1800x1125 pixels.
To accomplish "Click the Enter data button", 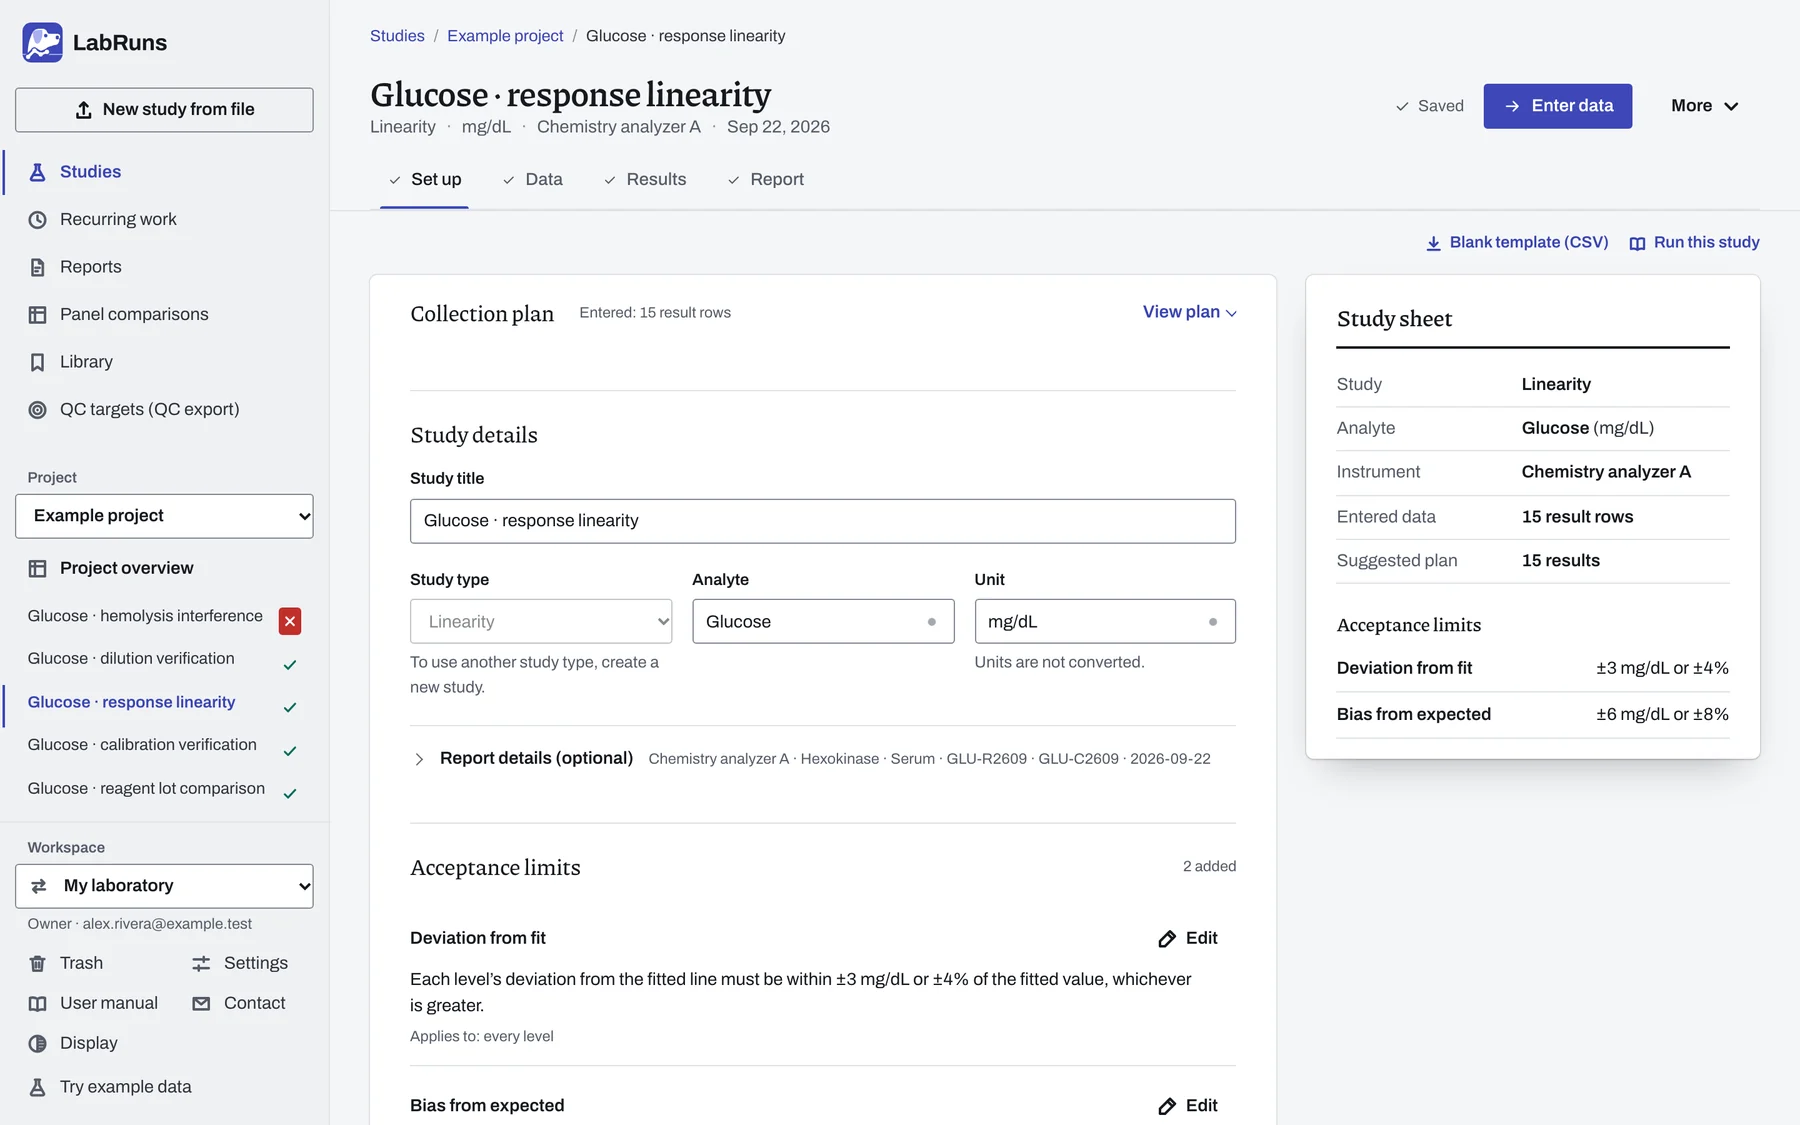I will 1558,106.
